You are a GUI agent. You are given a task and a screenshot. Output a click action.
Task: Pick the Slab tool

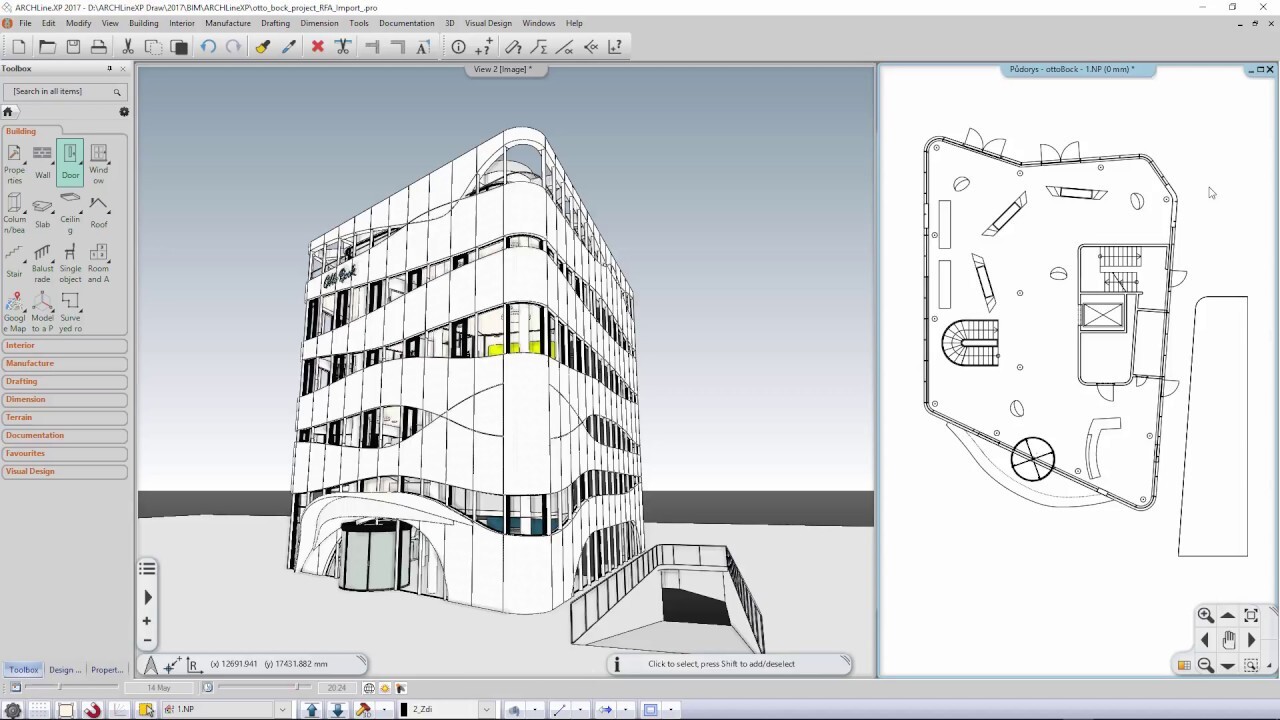click(42, 210)
